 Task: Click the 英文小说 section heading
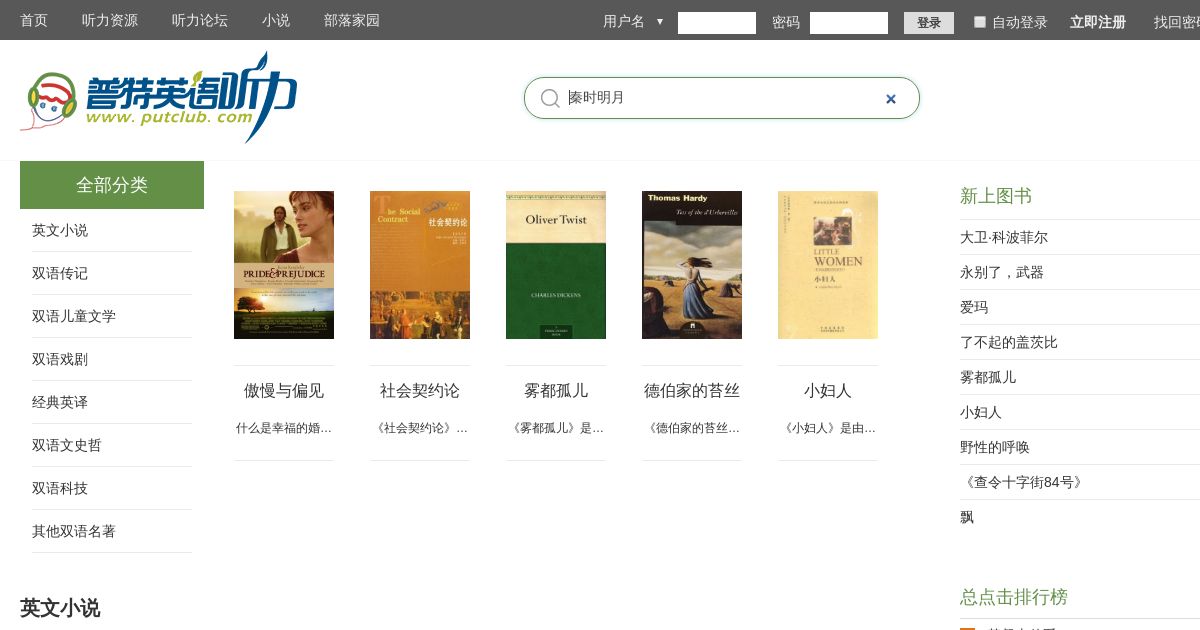60,608
